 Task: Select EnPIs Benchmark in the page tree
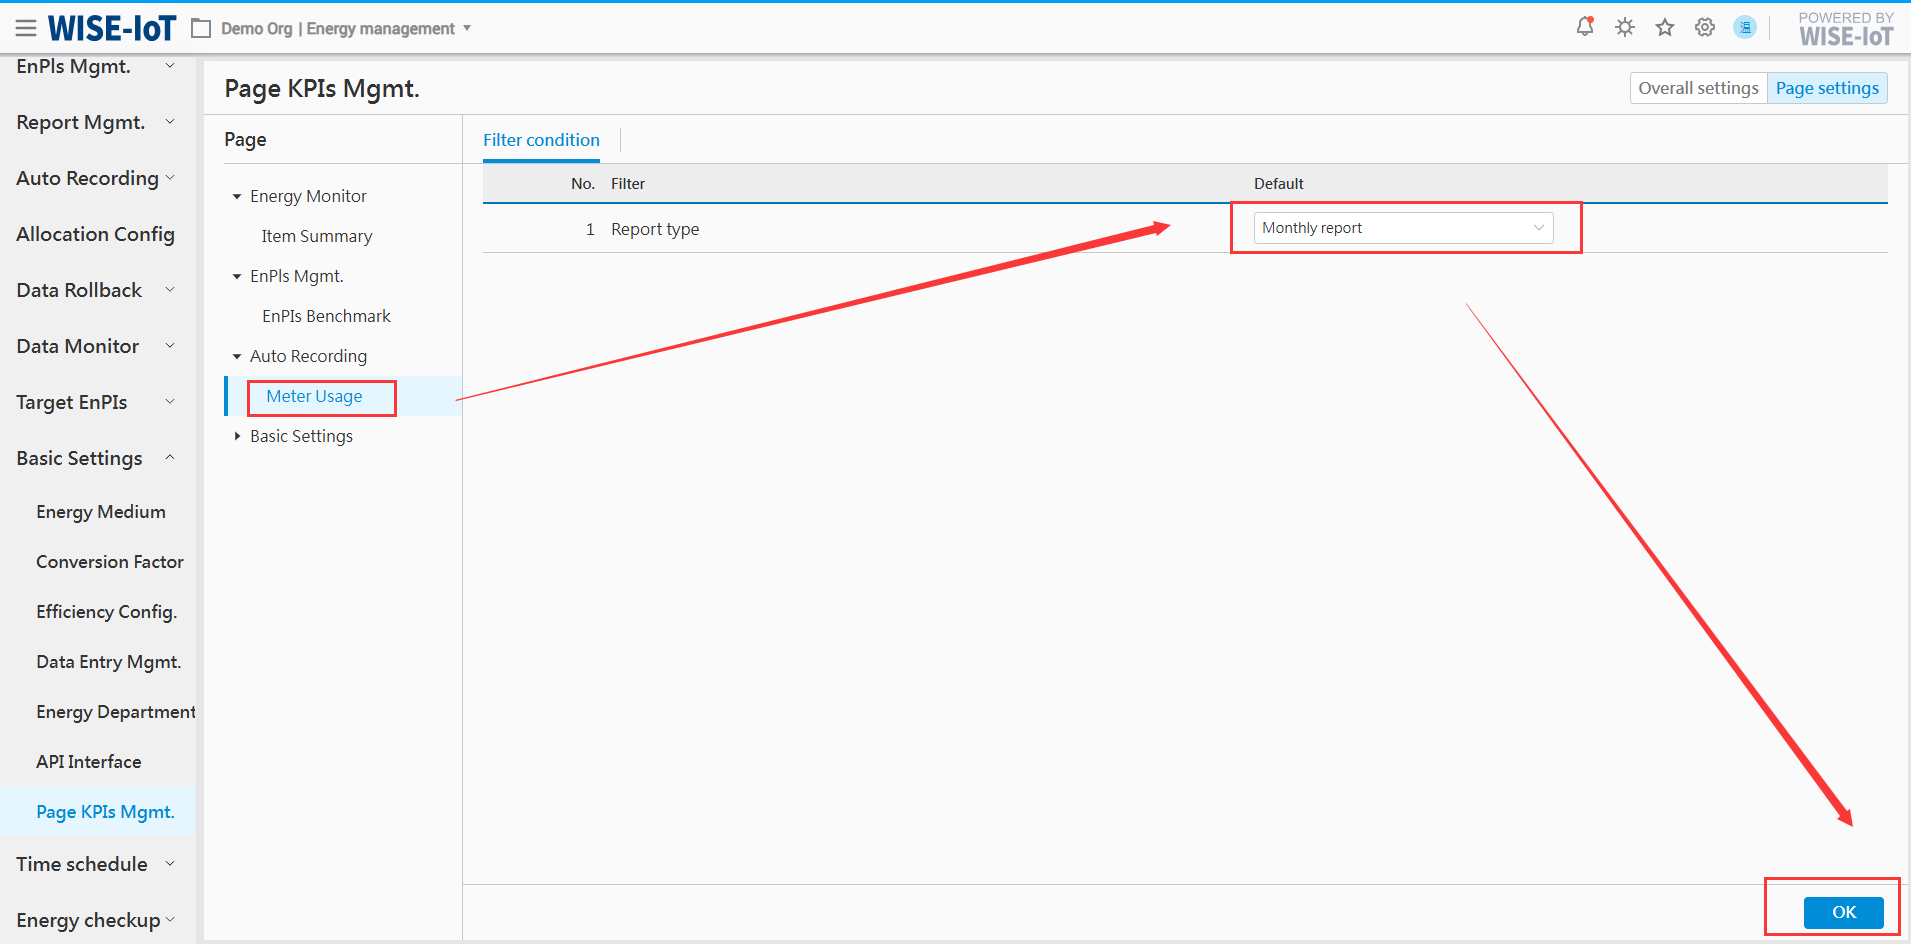[326, 316]
